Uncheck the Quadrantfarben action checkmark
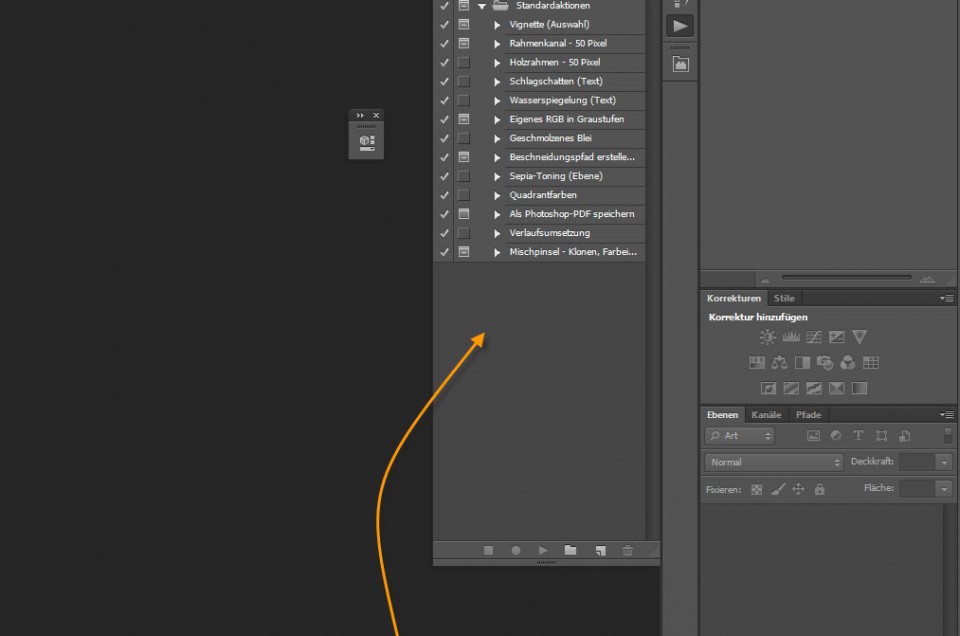This screenshot has width=960, height=636. tap(444, 195)
